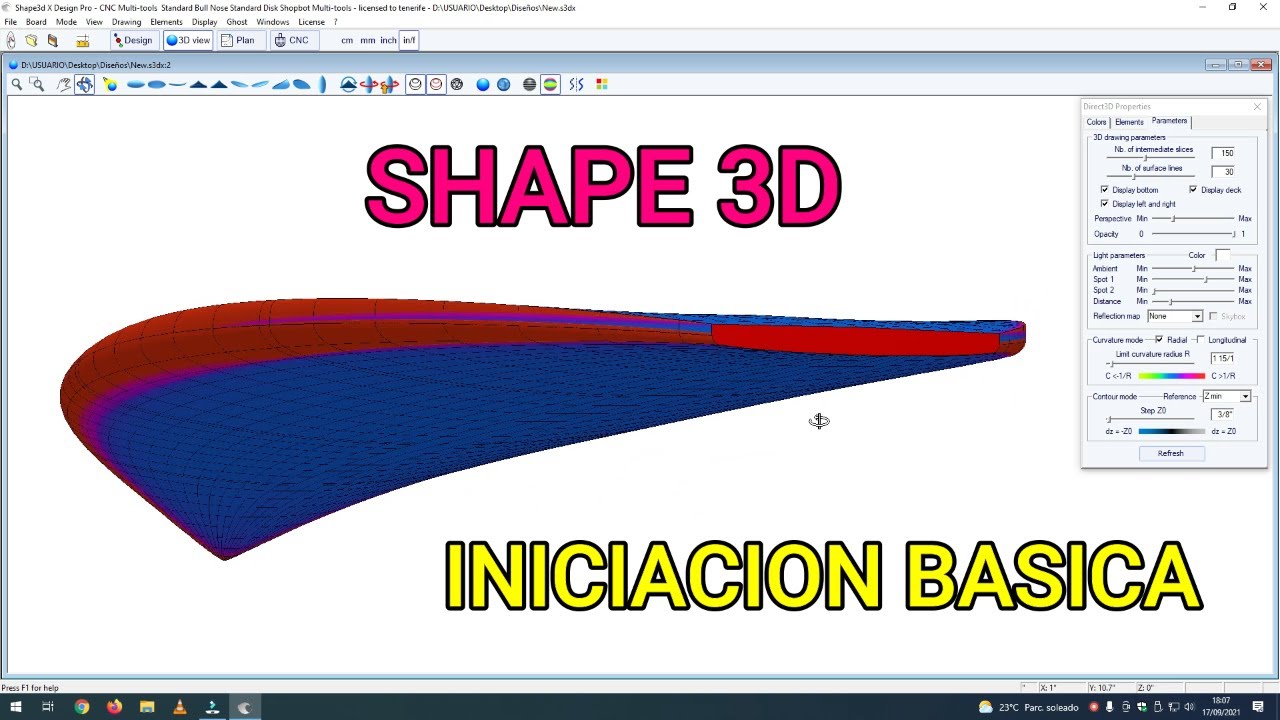This screenshot has height=720, width=1280.
Task: Uncheck Display bottom checkbox
Action: [1104, 190]
